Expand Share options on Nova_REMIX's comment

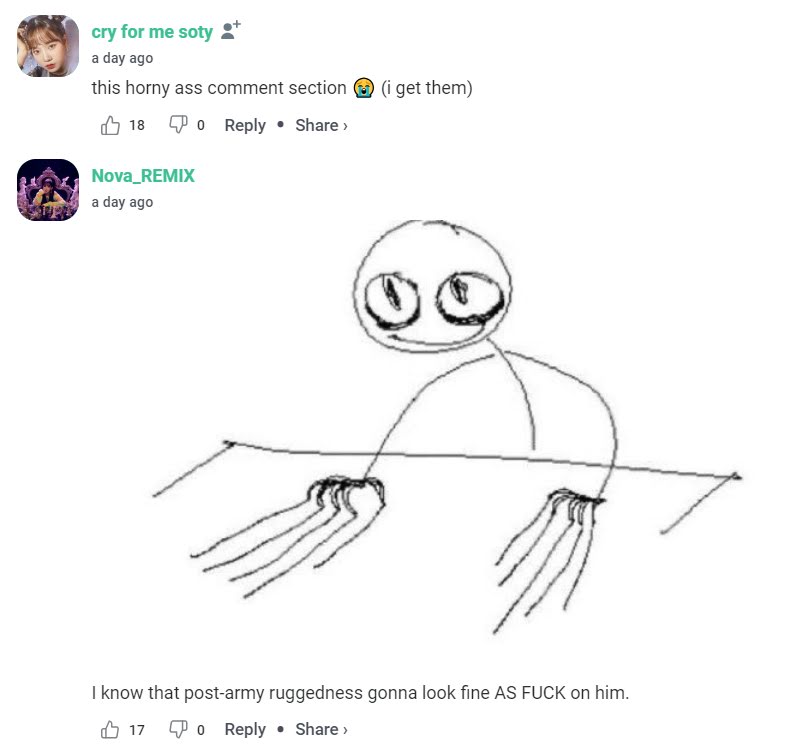pos(321,729)
